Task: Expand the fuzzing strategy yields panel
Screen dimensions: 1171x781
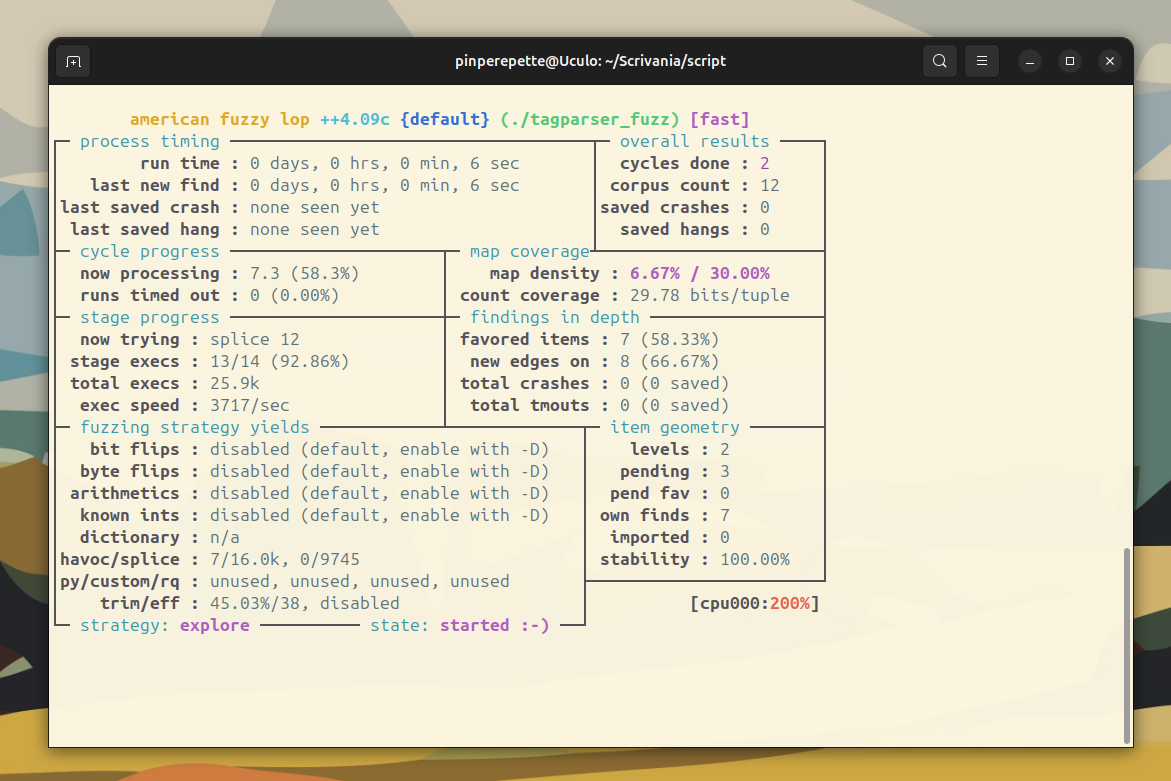Action: (197, 427)
